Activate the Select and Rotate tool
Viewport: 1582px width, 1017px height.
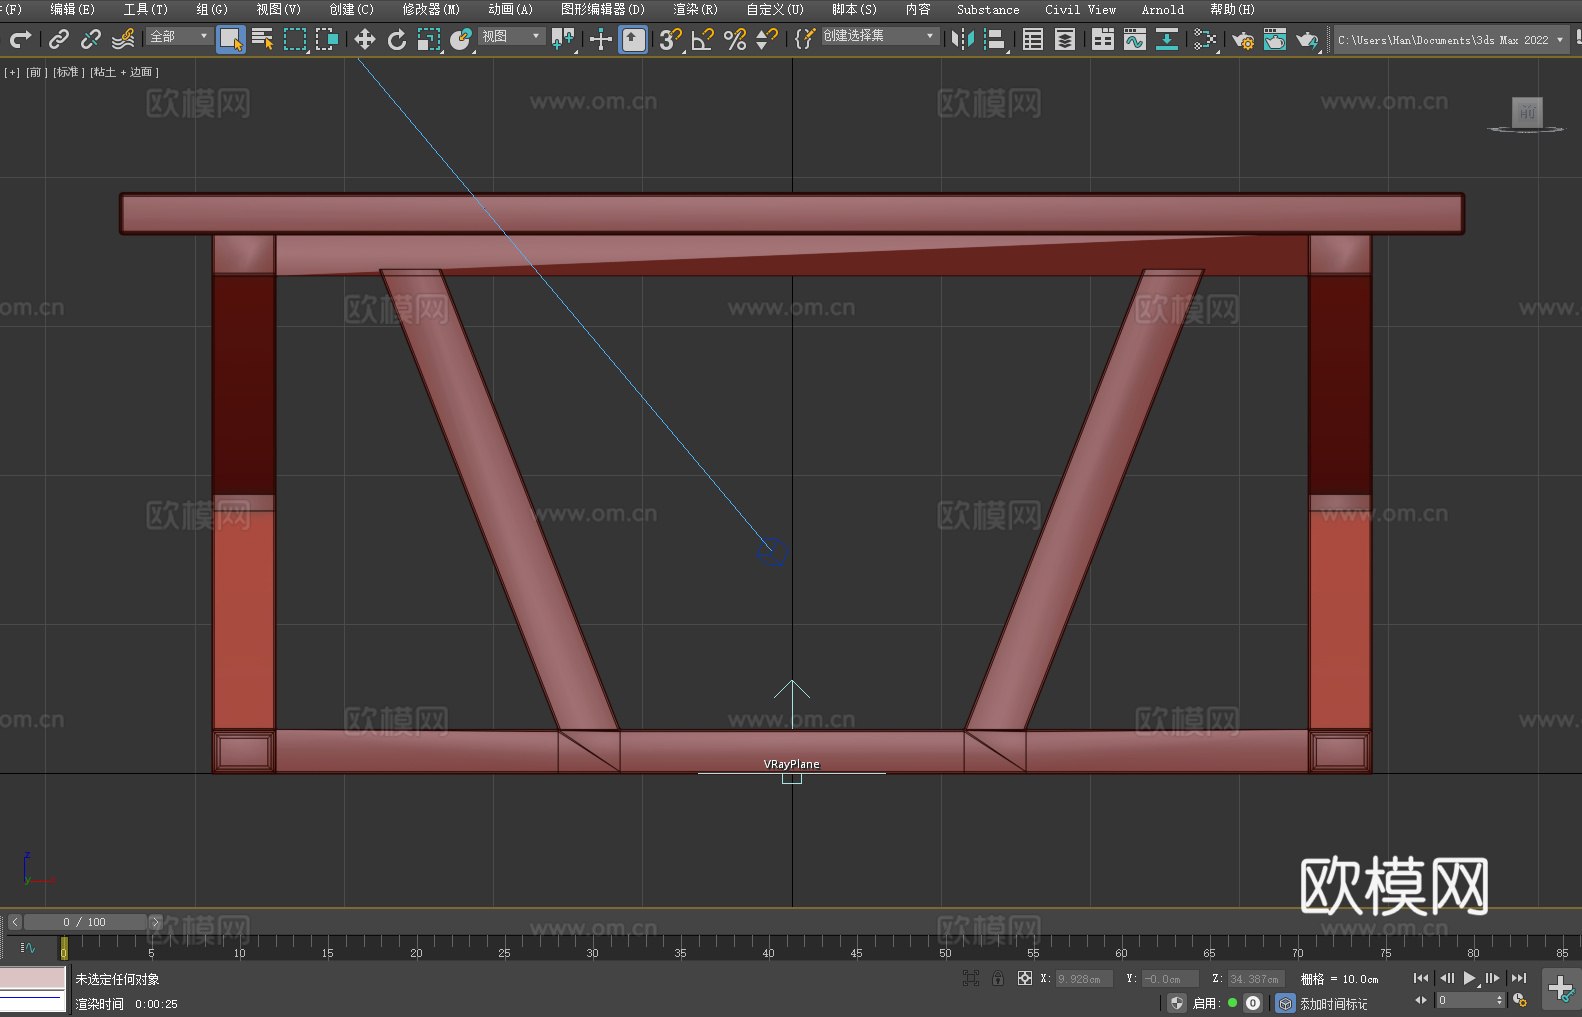coord(397,39)
